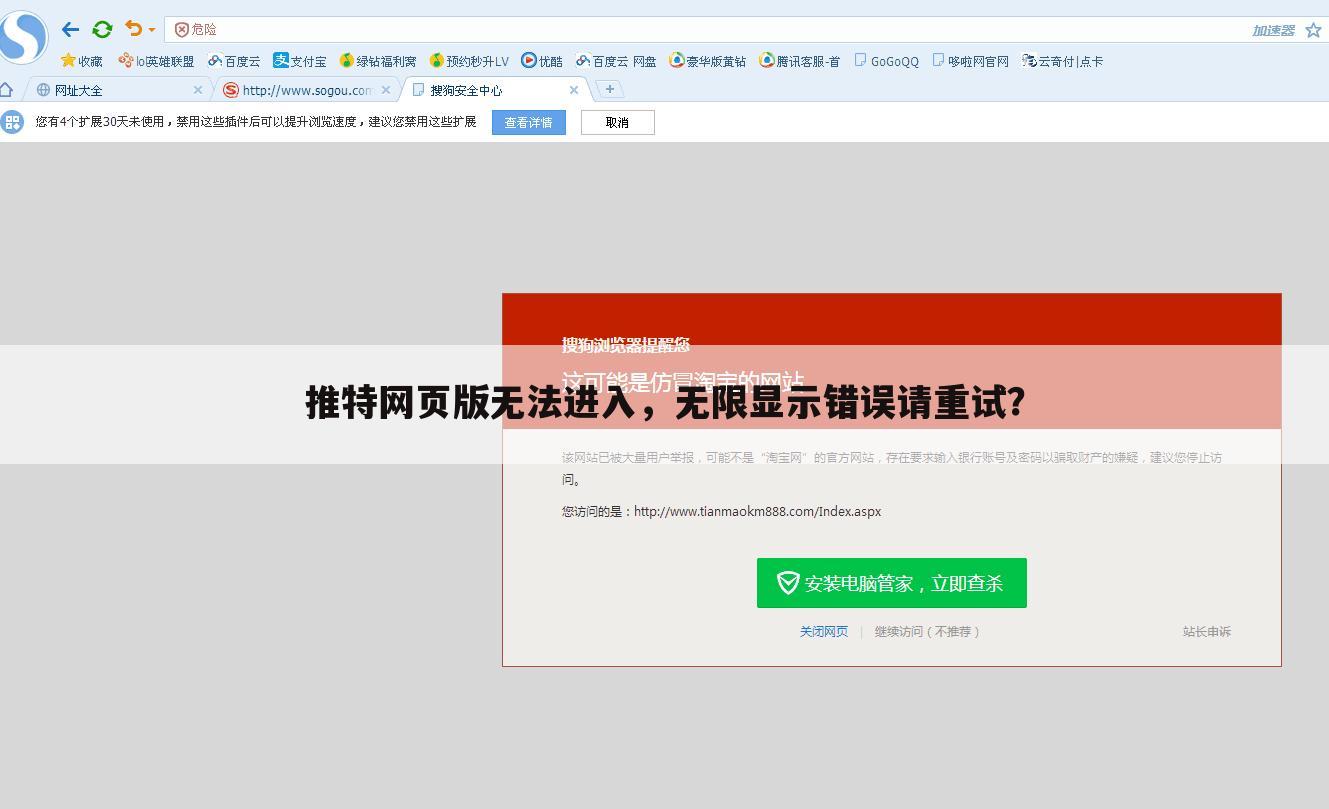Close the 搜狗安全中心 tab
The image size is (1329, 809).
(x=574, y=90)
